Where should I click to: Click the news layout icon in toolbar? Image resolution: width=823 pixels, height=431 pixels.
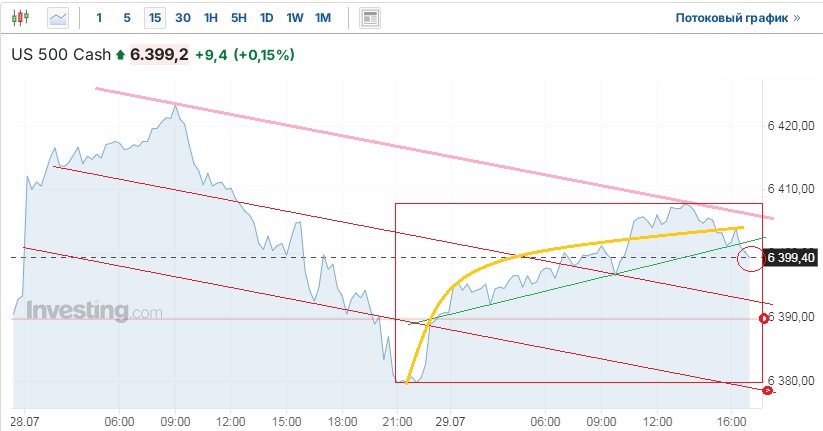(x=370, y=18)
